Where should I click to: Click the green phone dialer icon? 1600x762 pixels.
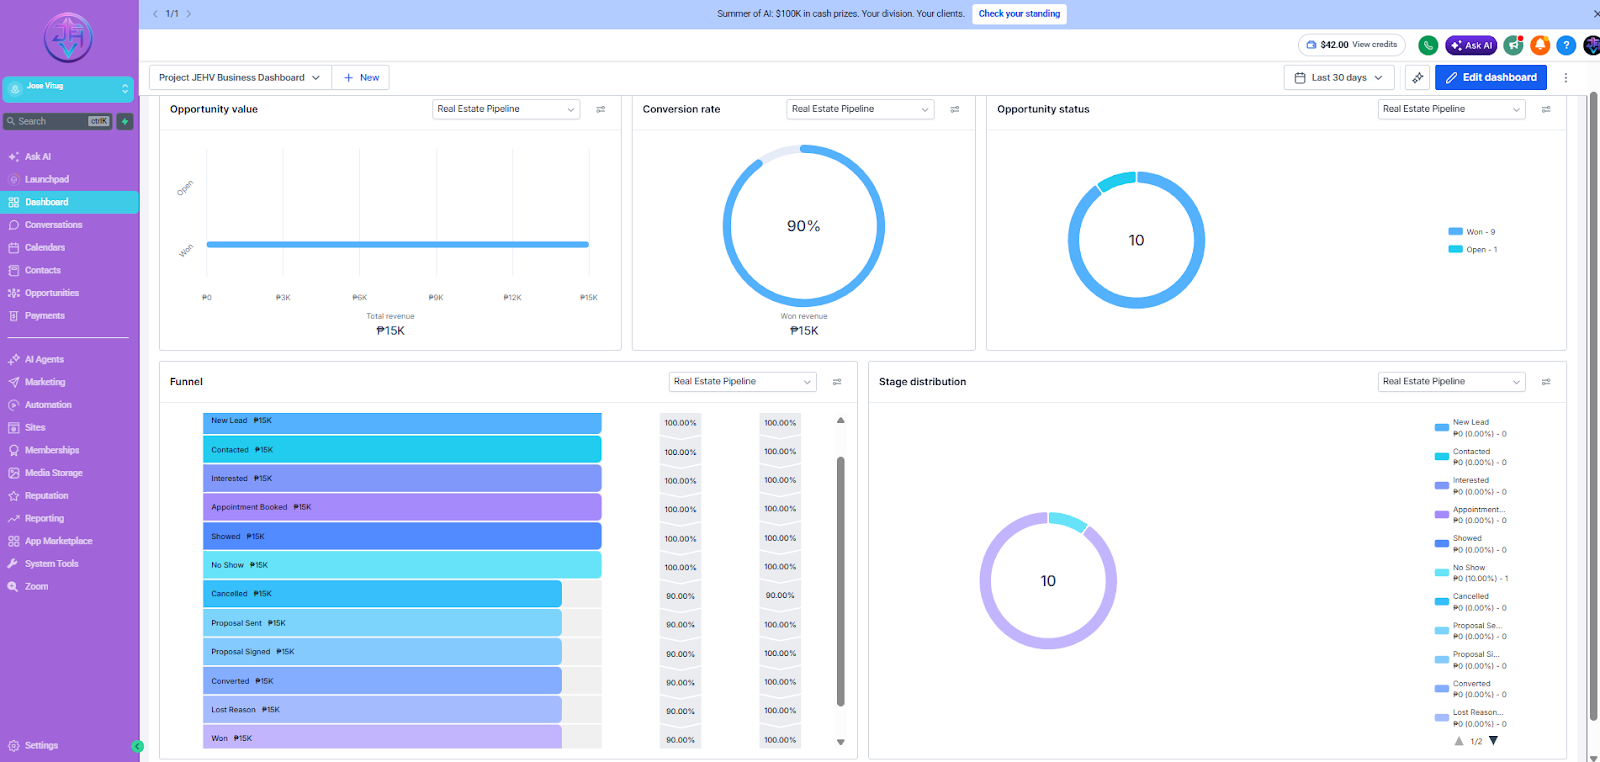(x=1428, y=45)
